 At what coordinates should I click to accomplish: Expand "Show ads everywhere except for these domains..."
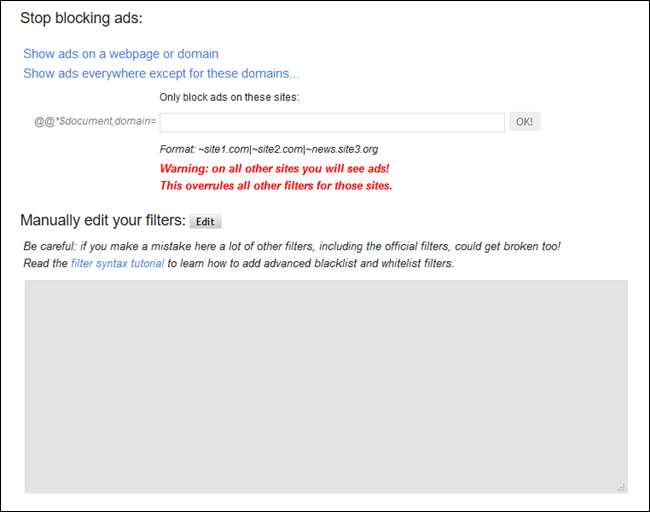pos(161,73)
